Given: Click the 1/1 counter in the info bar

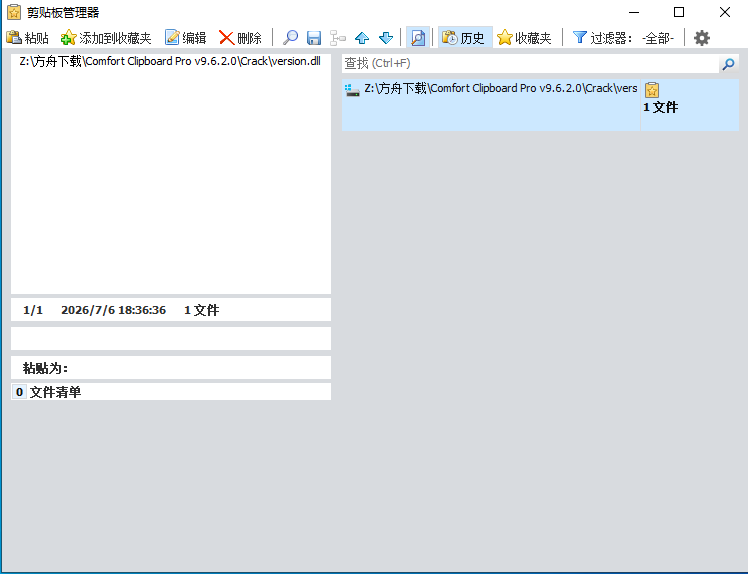Looking at the screenshot, I should point(33,310).
